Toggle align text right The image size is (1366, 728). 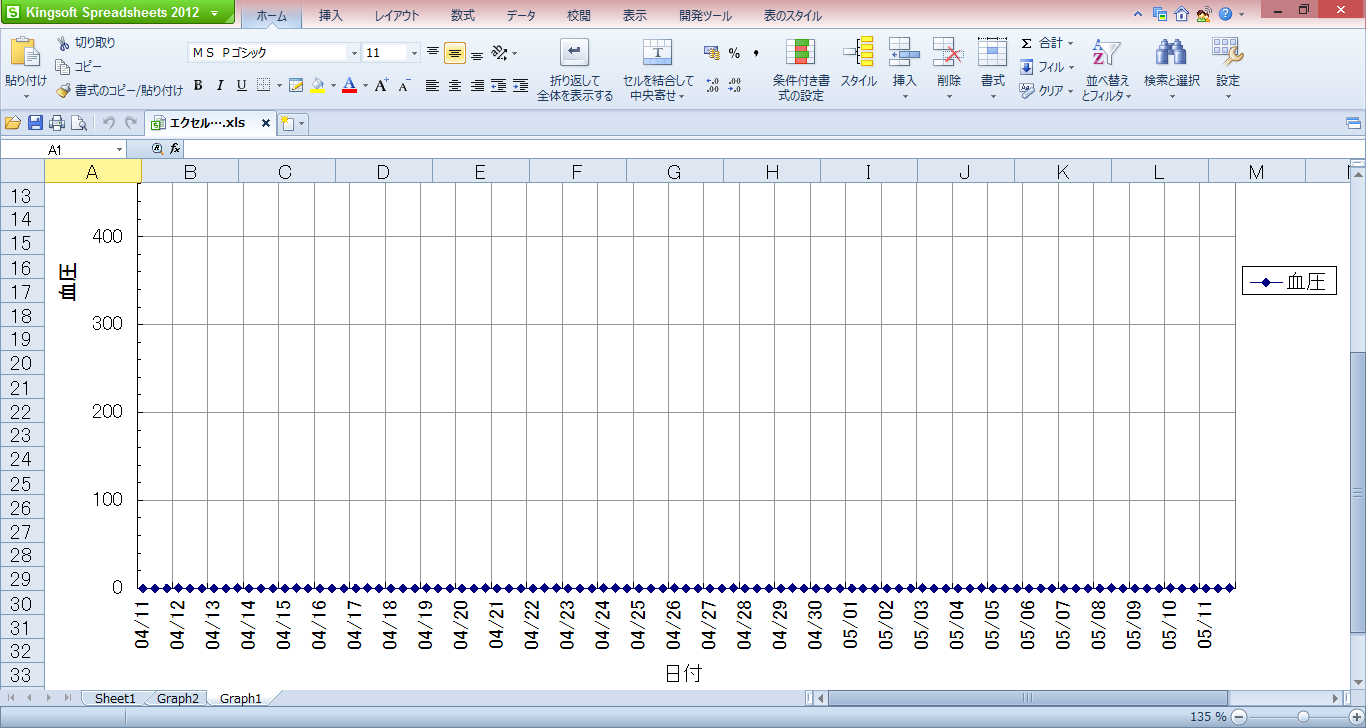point(477,86)
